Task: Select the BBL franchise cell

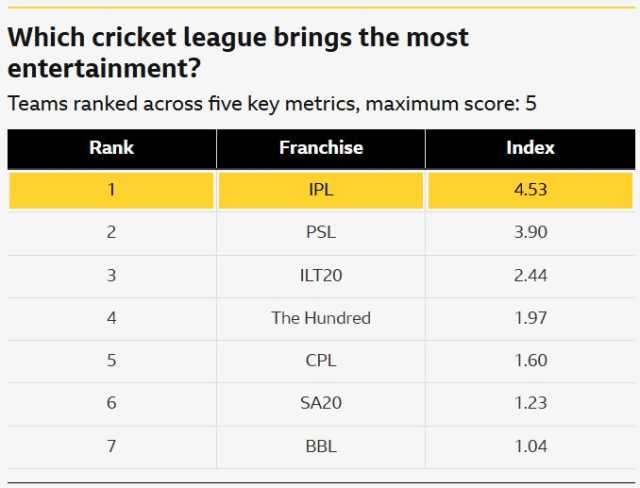Action: pyautogui.click(x=321, y=446)
